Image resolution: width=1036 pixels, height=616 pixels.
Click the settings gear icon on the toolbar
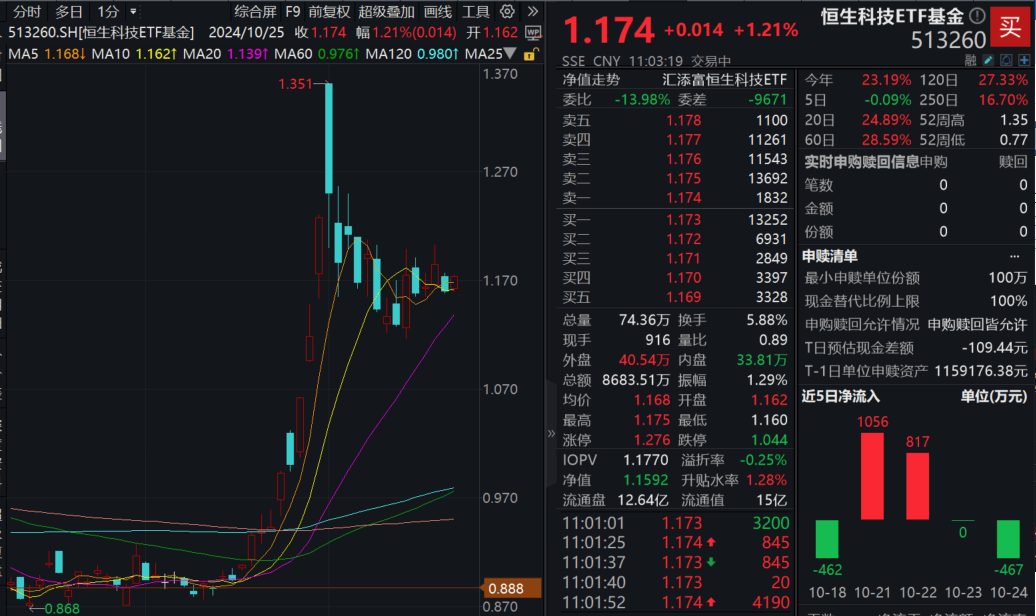[x=506, y=12]
